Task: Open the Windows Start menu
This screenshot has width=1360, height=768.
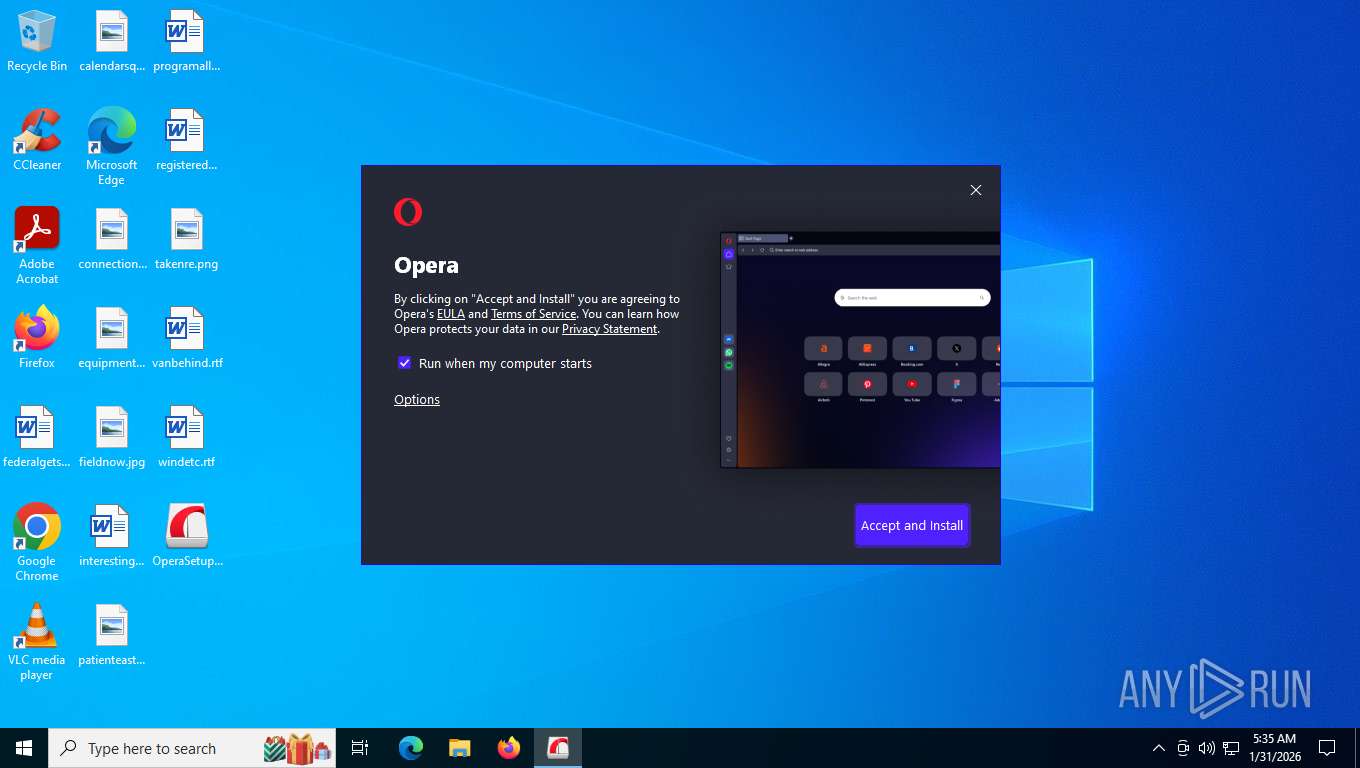Action: (x=24, y=748)
